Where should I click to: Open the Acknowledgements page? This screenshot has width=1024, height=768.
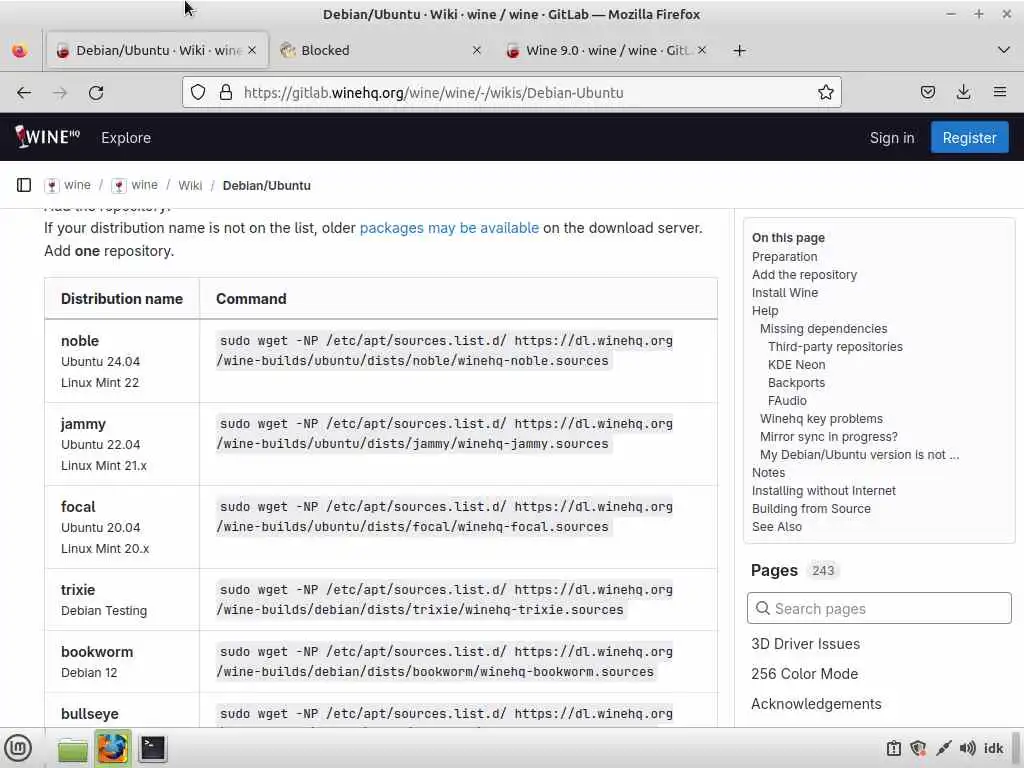(x=816, y=704)
